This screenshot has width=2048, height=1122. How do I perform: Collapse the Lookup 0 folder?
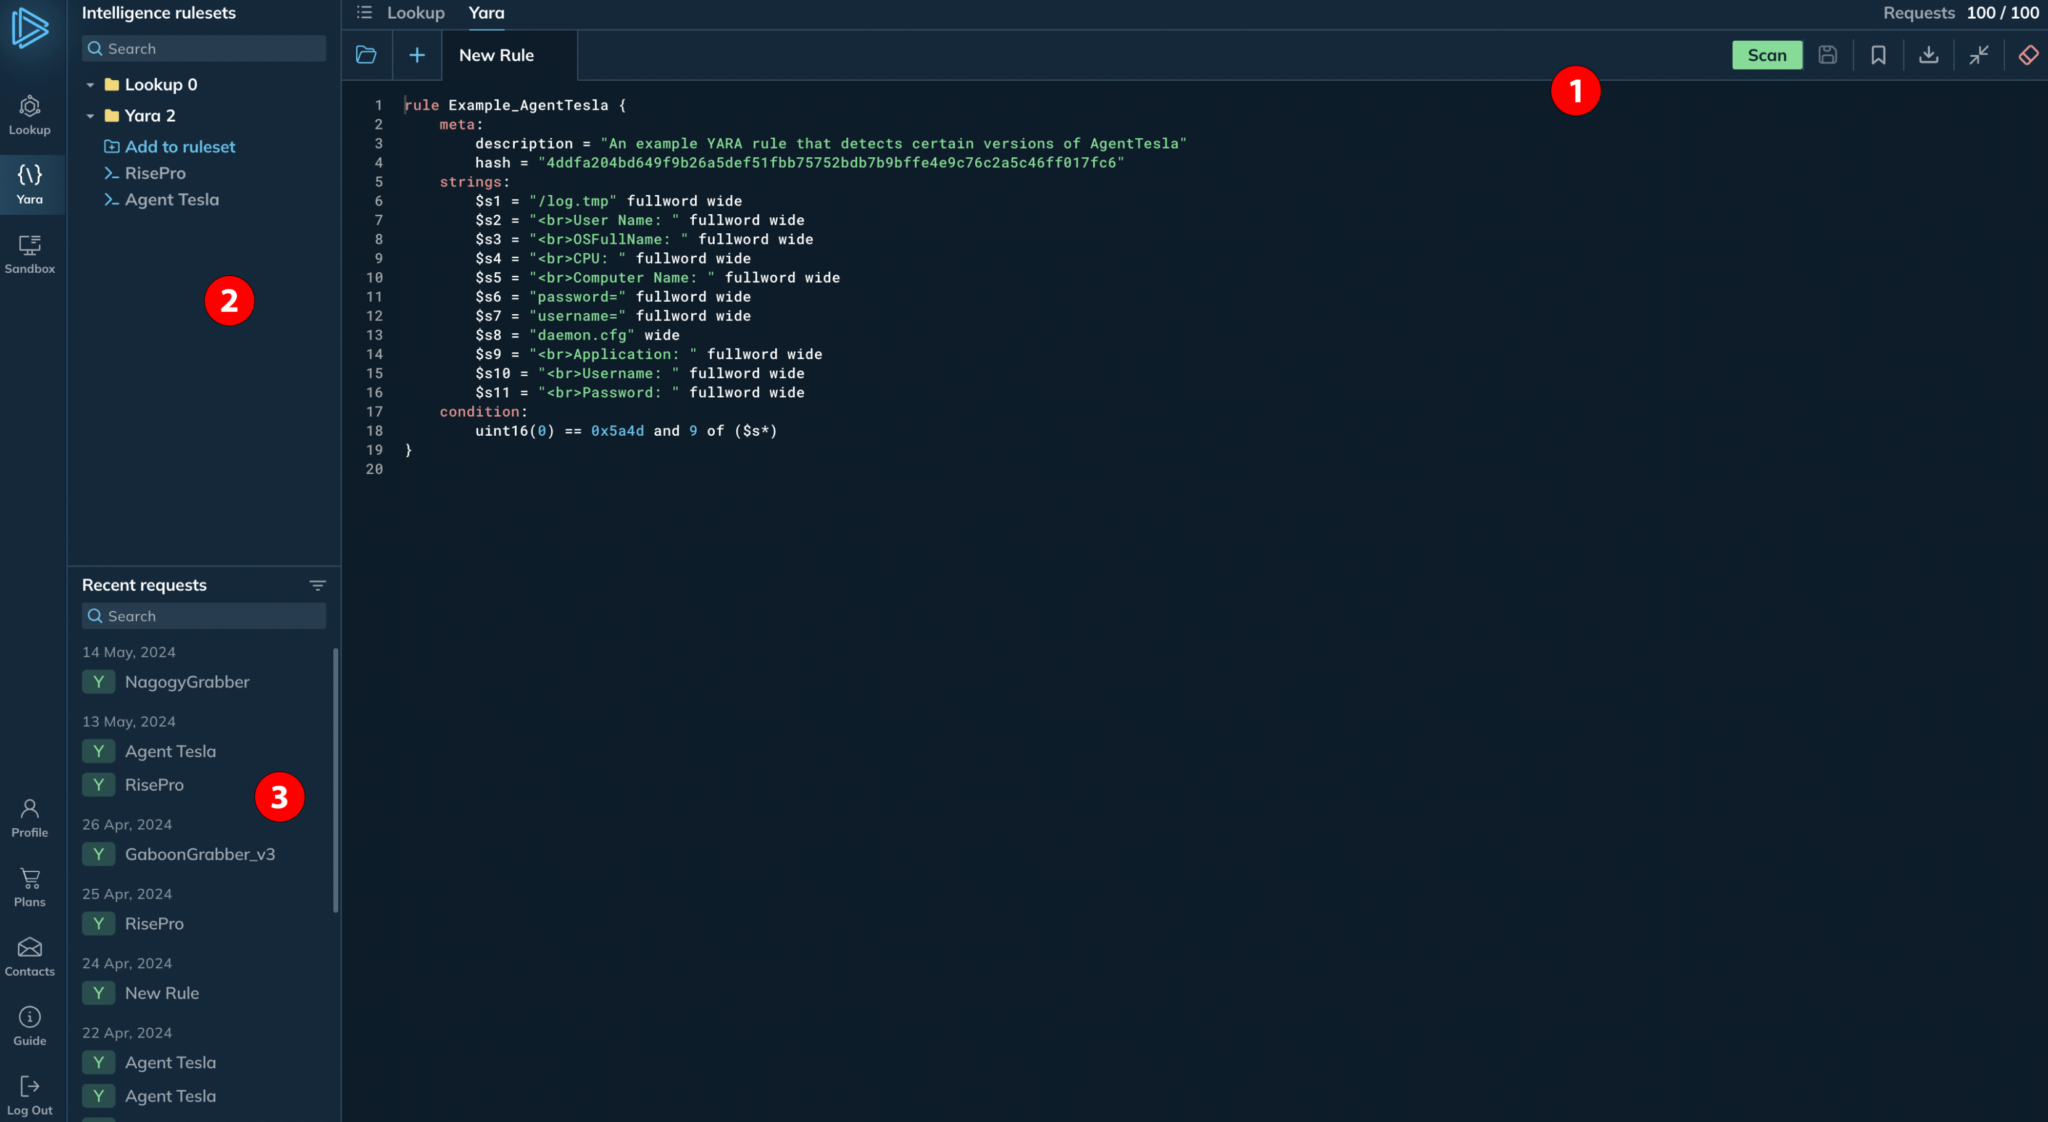click(x=90, y=85)
